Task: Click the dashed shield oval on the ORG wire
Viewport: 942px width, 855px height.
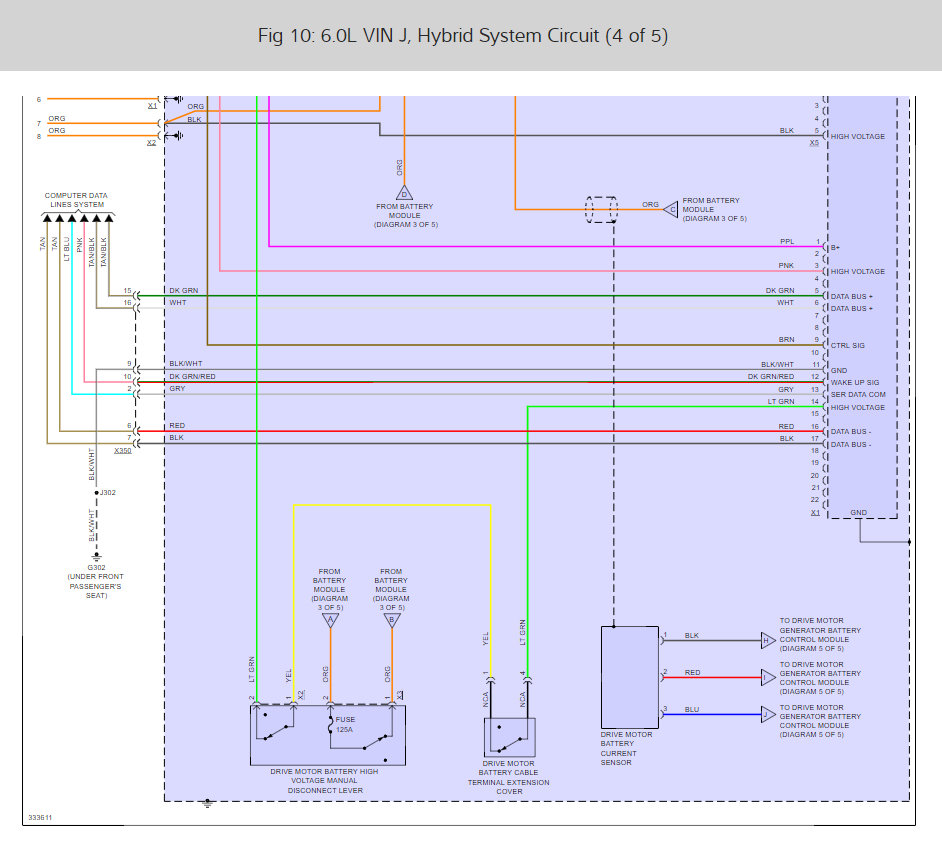Action: click(x=601, y=210)
